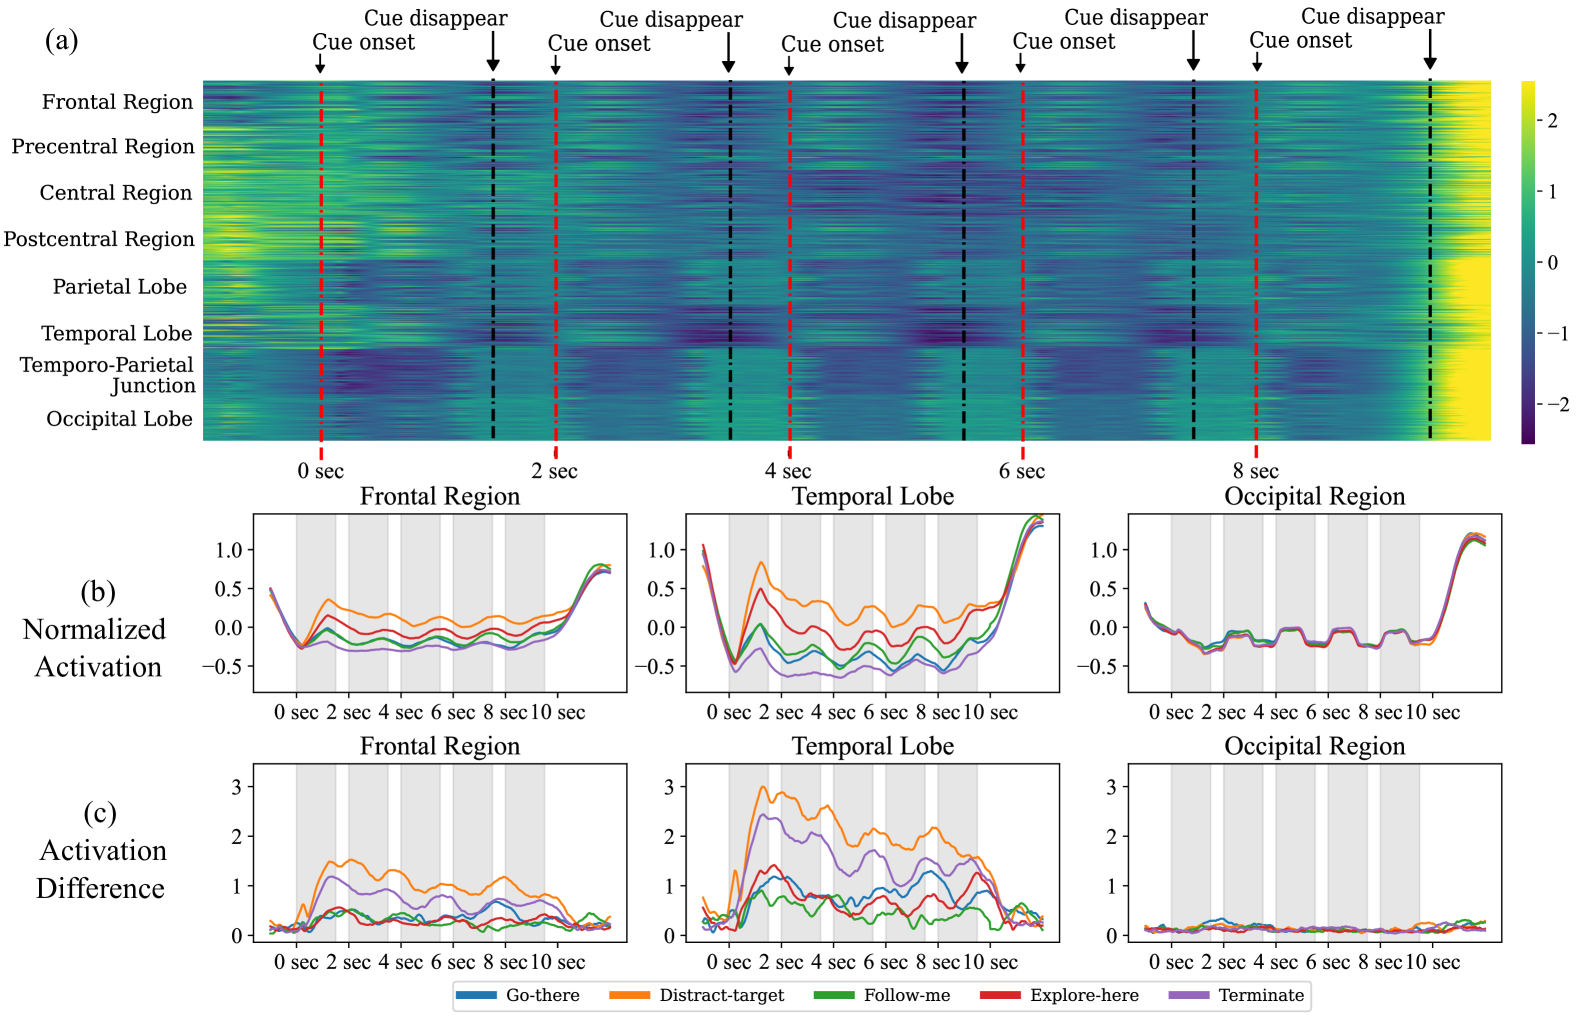
Task: Click the heatmap colorbar gradient
Action: click(1528, 262)
